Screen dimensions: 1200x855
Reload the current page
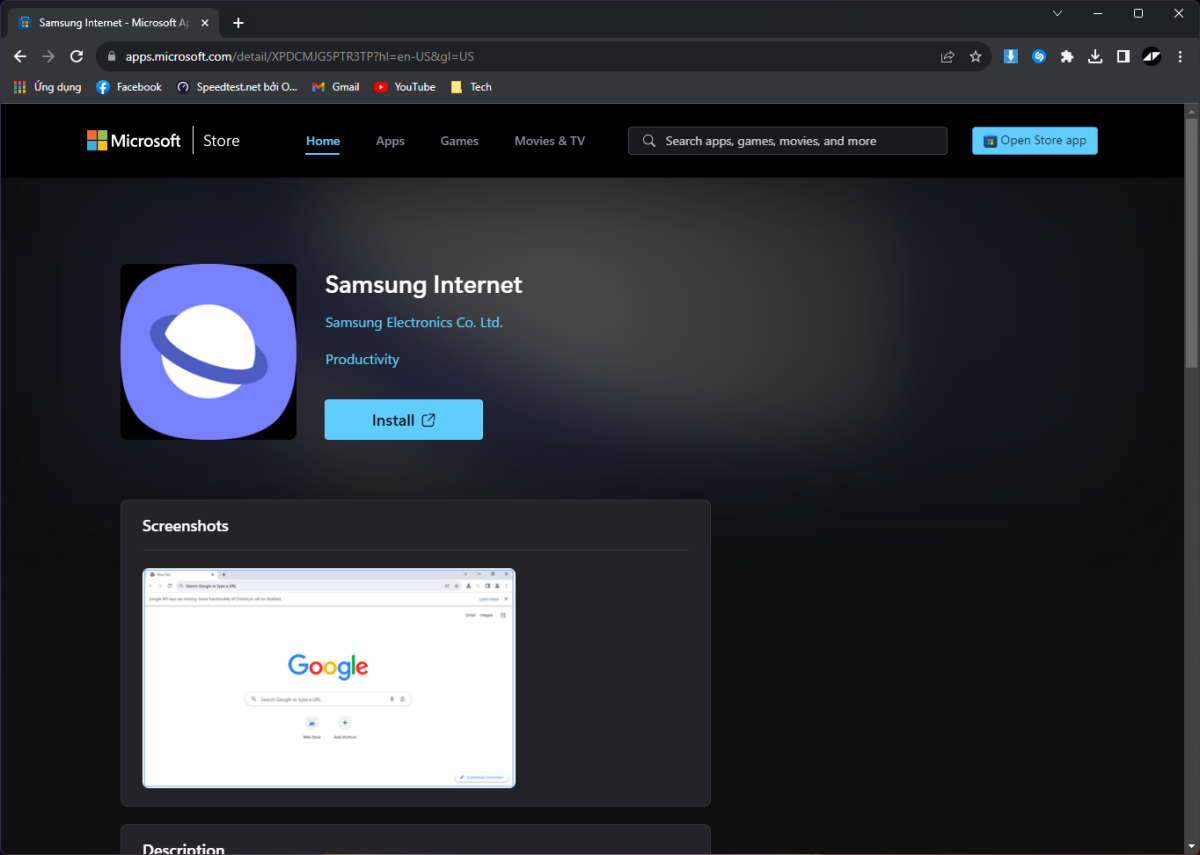tap(77, 57)
